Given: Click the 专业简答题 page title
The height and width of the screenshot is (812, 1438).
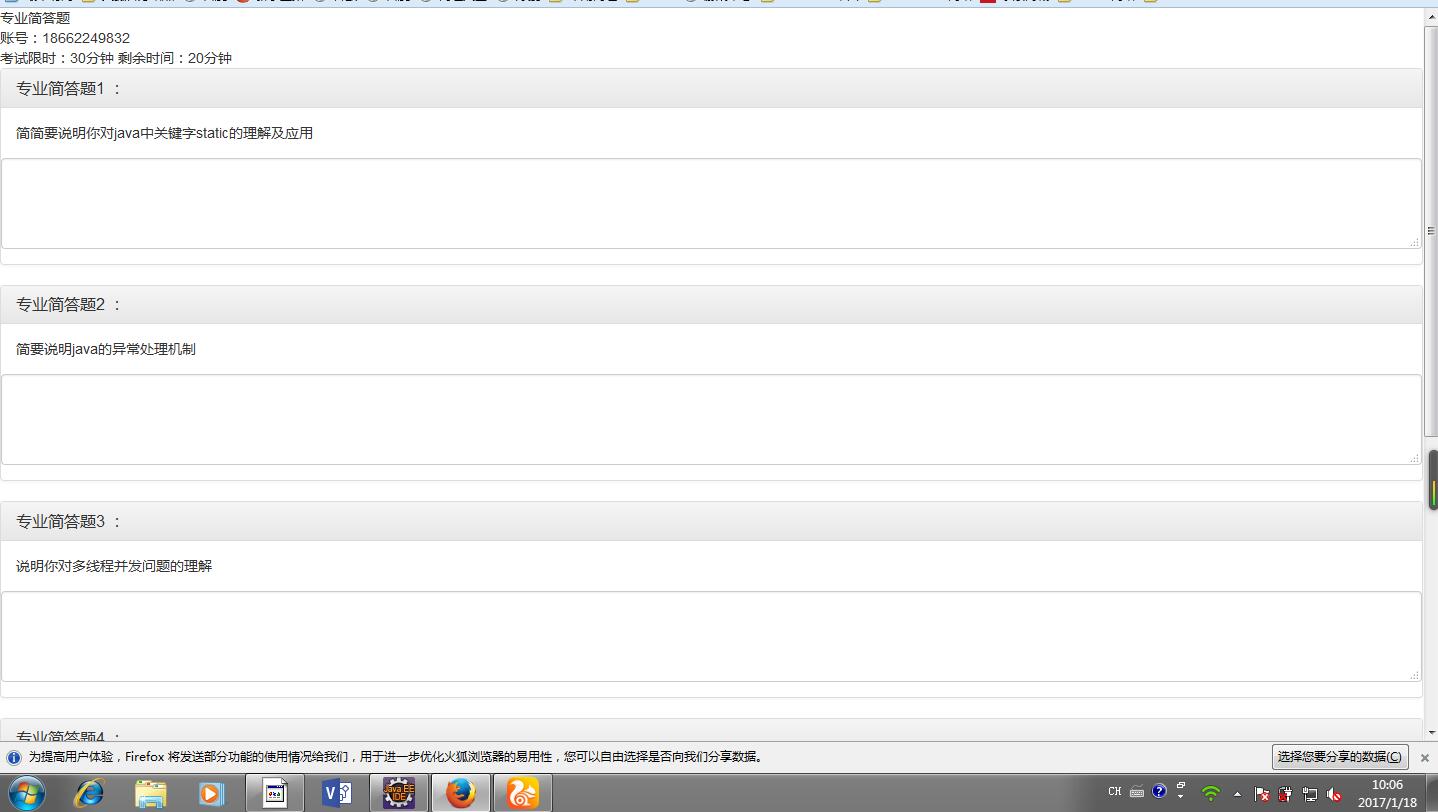Looking at the screenshot, I should [x=35, y=18].
